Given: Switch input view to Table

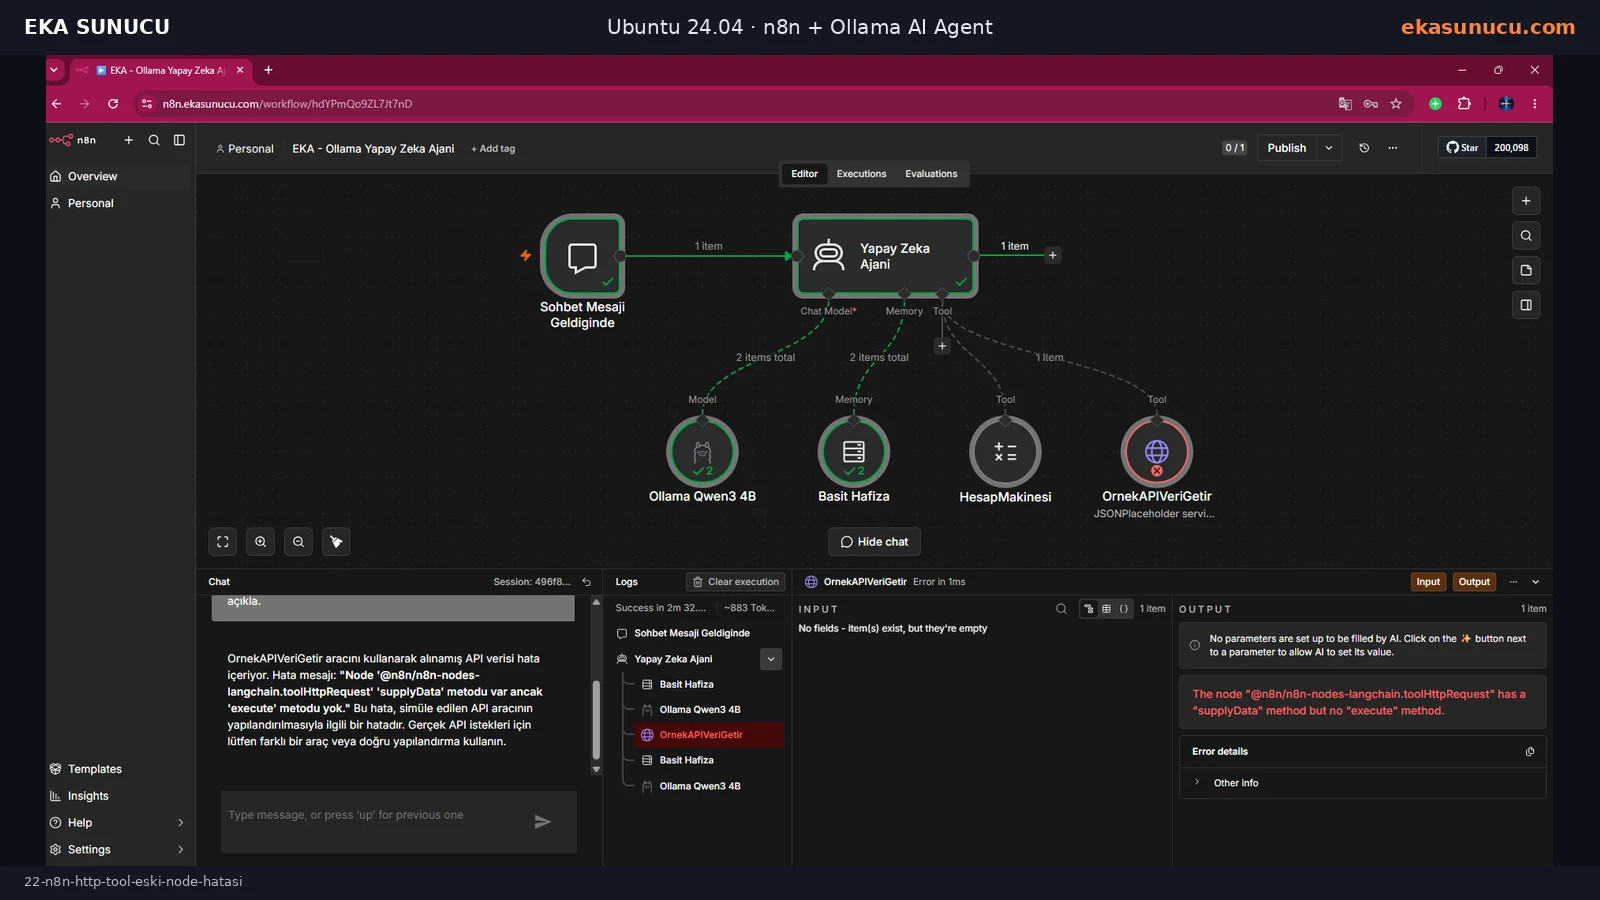Looking at the screenshot, I should pos(1106,609).
